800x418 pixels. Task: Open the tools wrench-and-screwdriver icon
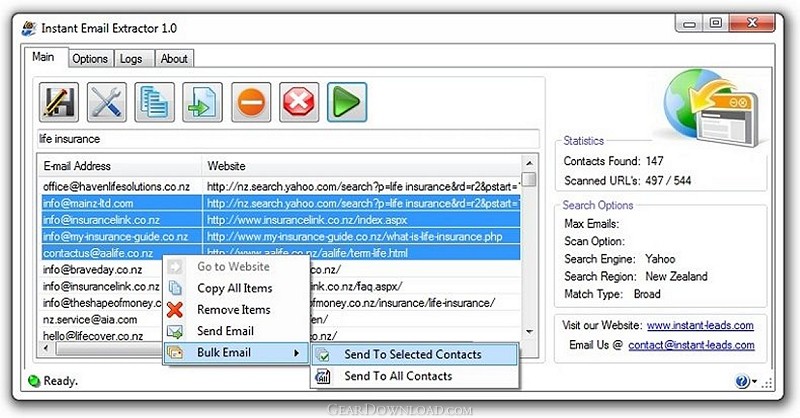coord(107,102)
